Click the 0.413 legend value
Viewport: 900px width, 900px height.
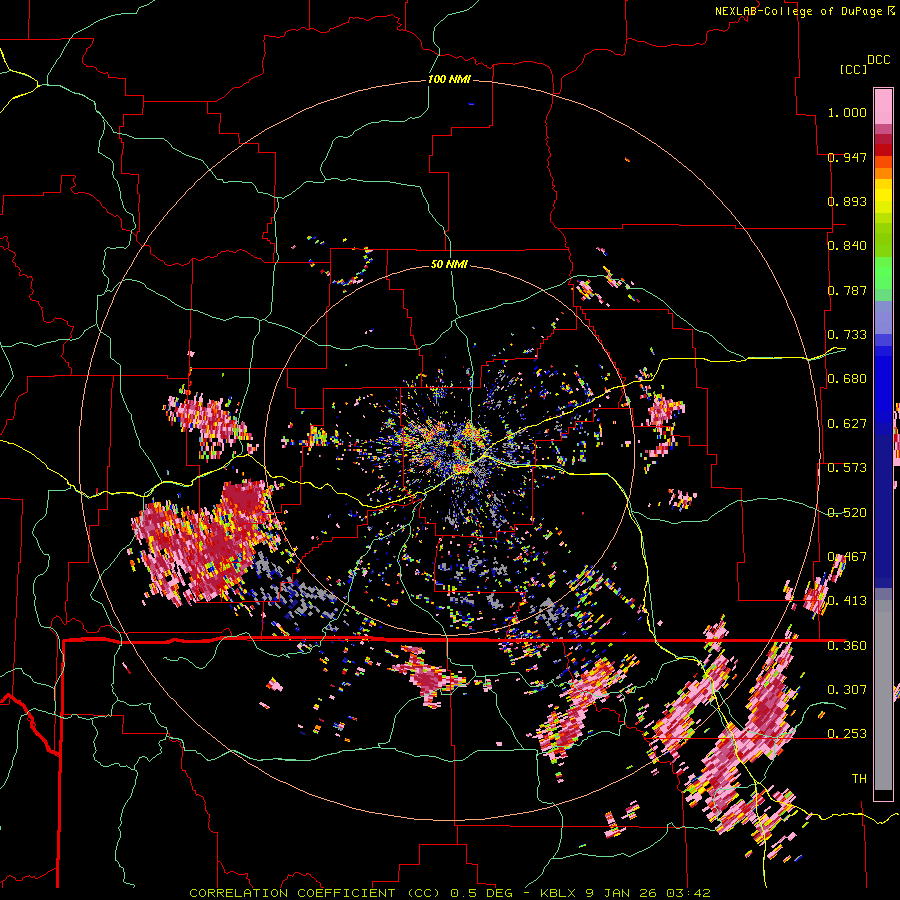point(847,601)
